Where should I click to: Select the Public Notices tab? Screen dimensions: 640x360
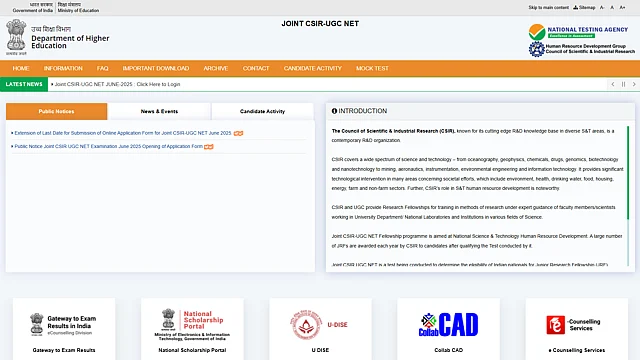pyautogui.click(x=56, y=111)
